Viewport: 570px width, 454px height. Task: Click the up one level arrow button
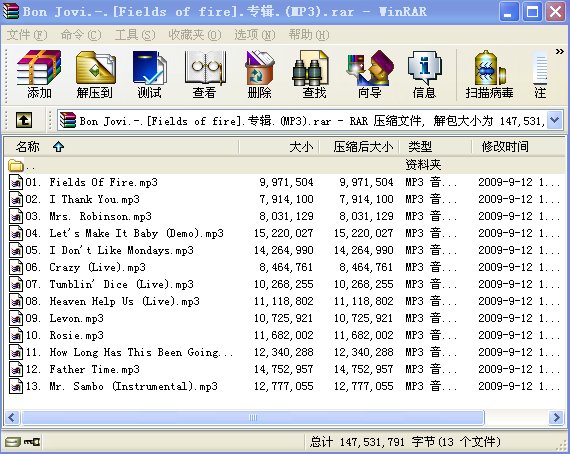coord(24,120)
